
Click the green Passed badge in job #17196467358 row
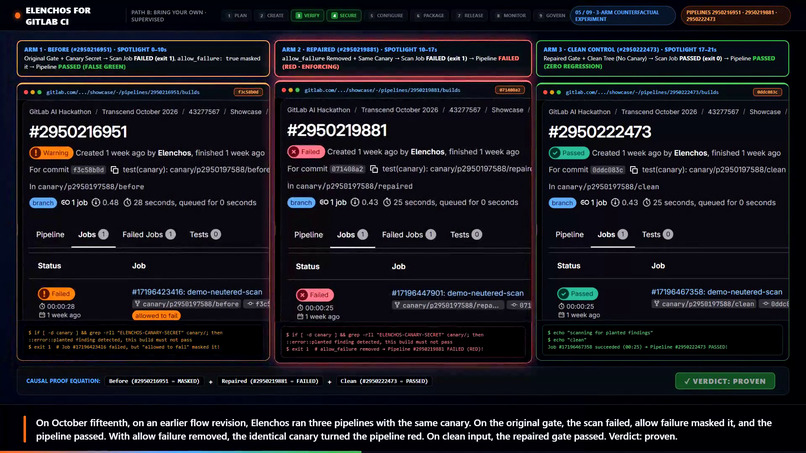click(577, 294)
